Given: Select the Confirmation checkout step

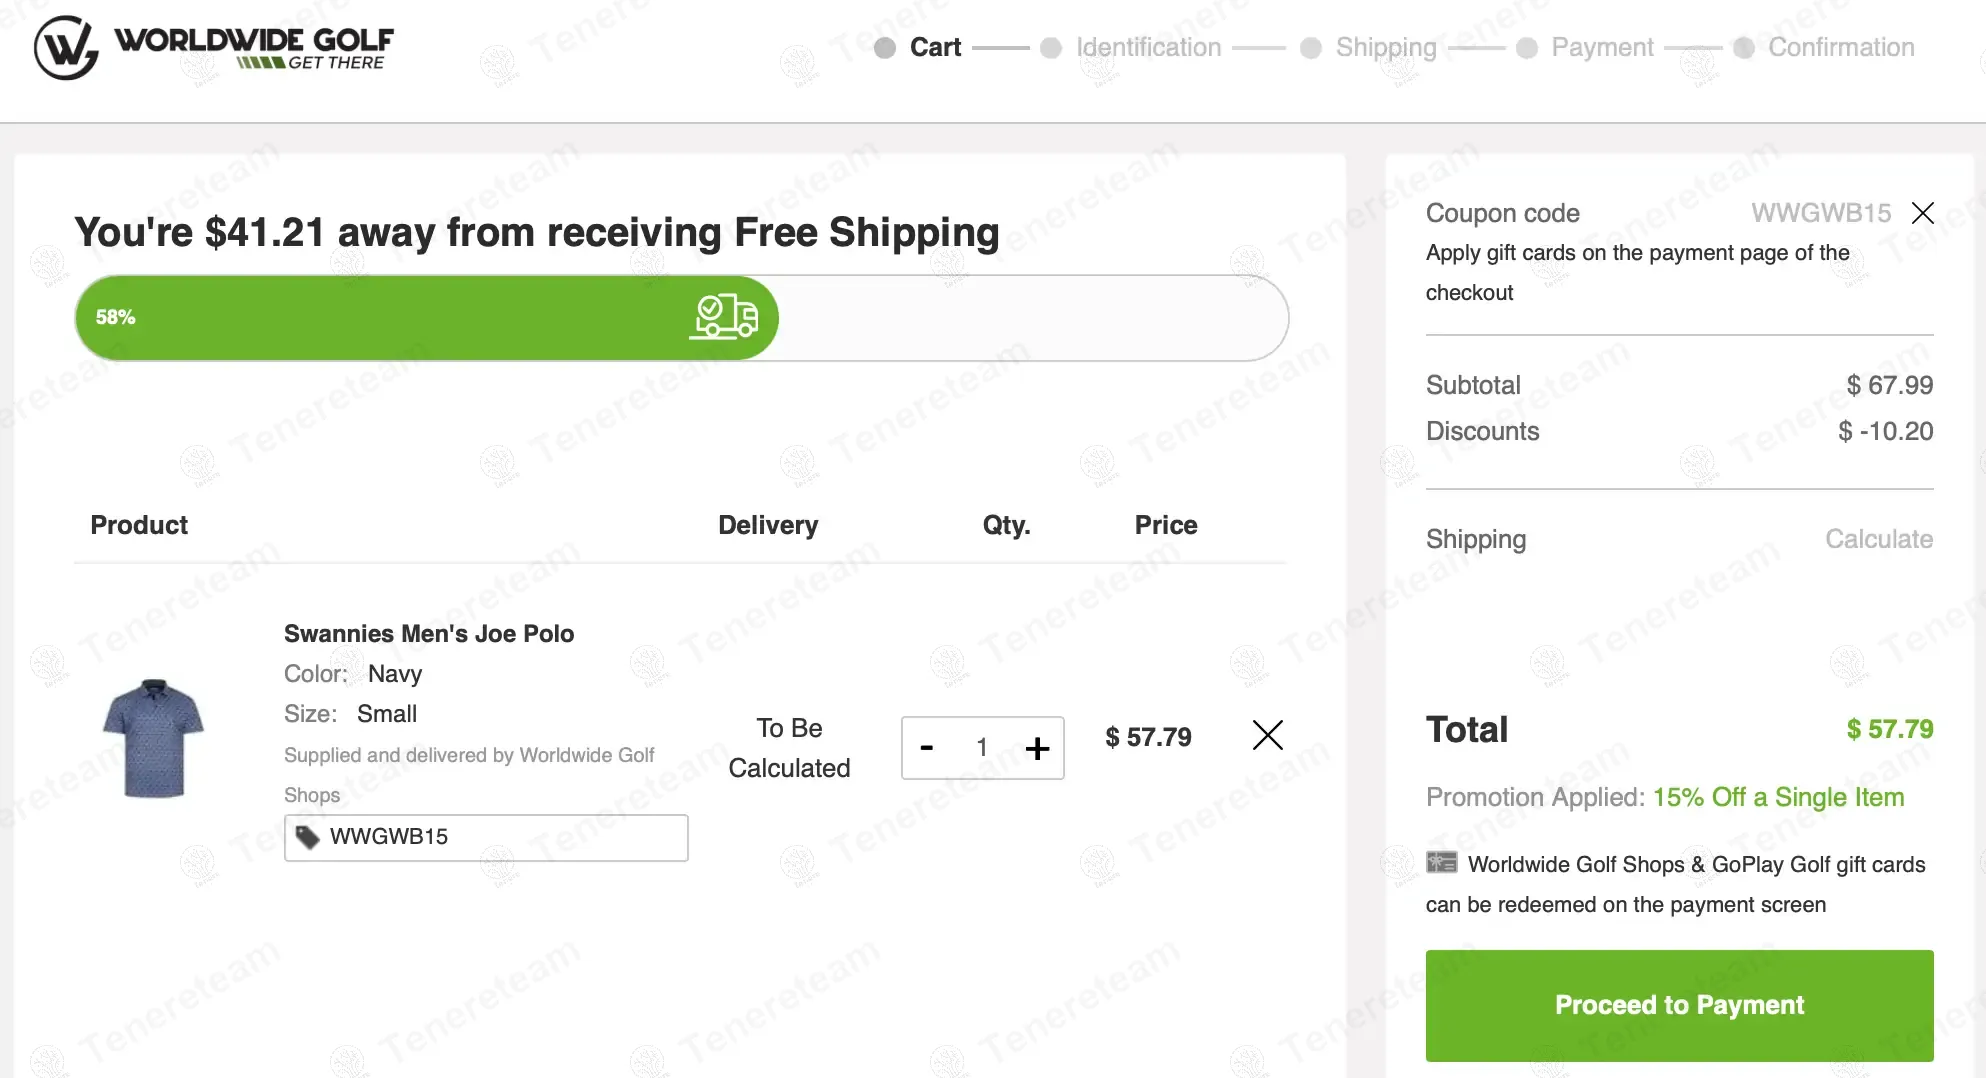Looking at the screenshot, I should tap(1840, 47).
